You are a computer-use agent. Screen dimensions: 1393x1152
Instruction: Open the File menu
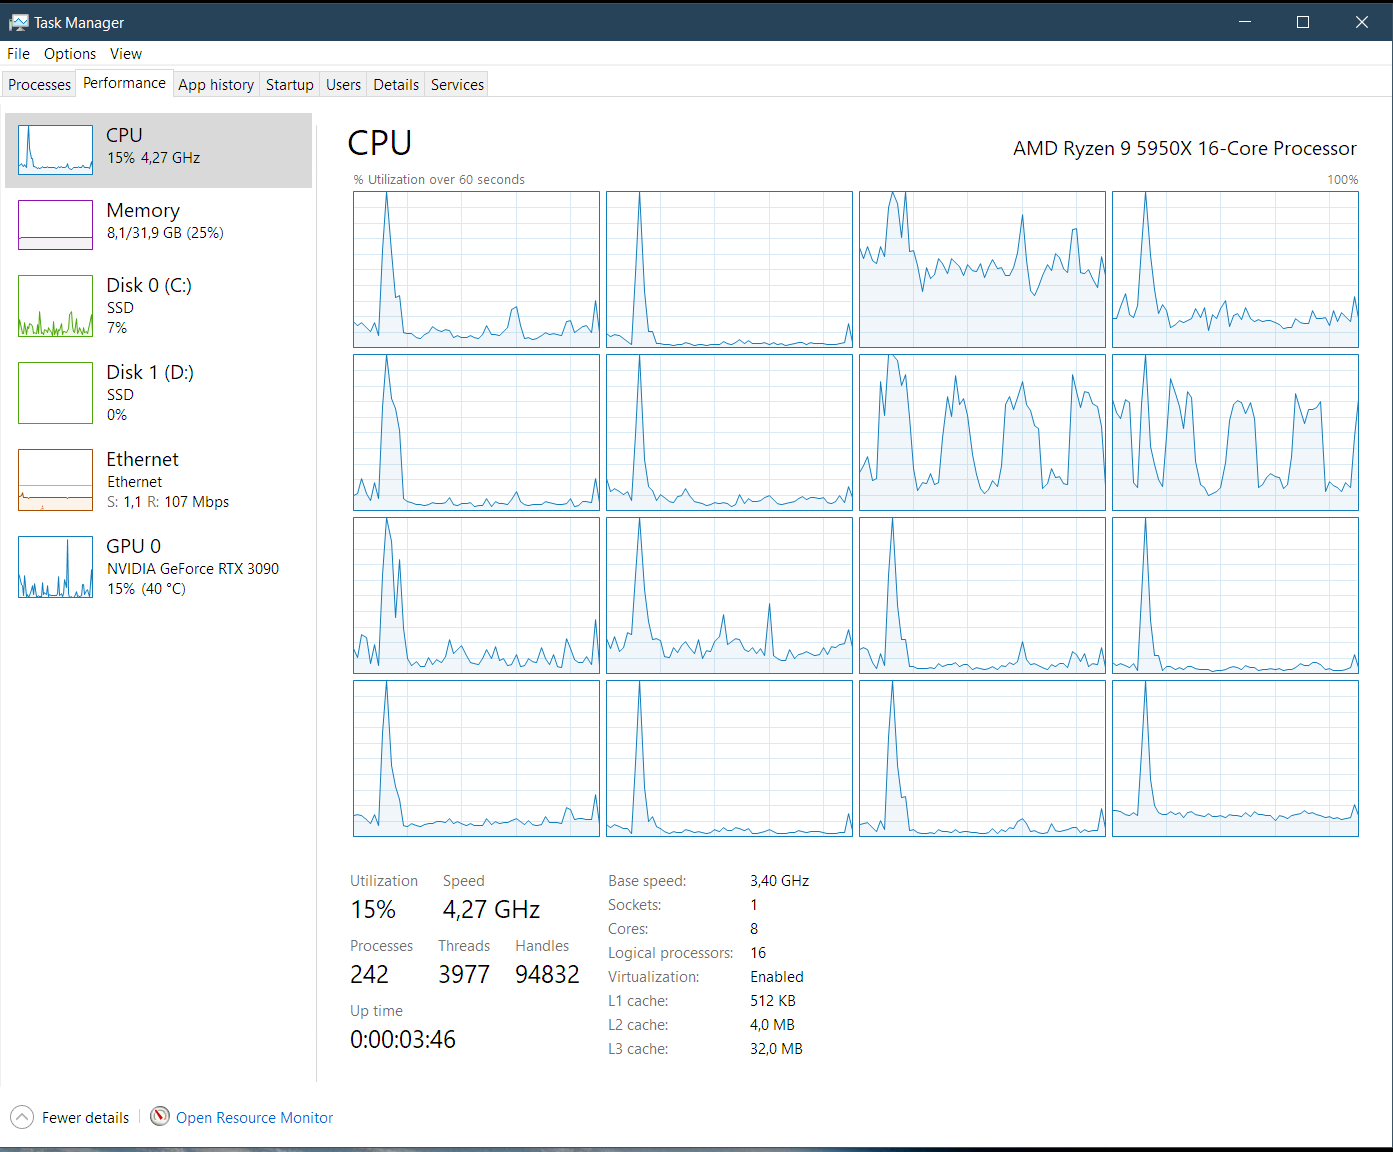(18, 54)
